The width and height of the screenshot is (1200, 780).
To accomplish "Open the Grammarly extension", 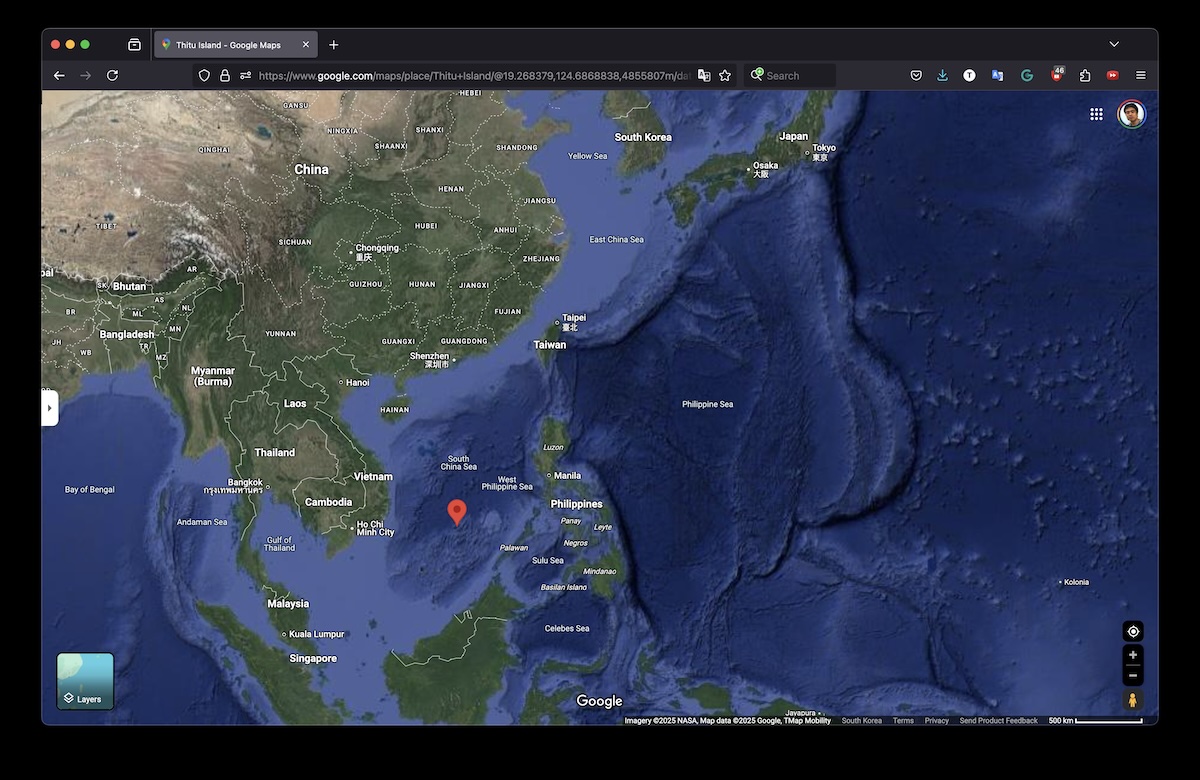I will point(1026,75).
